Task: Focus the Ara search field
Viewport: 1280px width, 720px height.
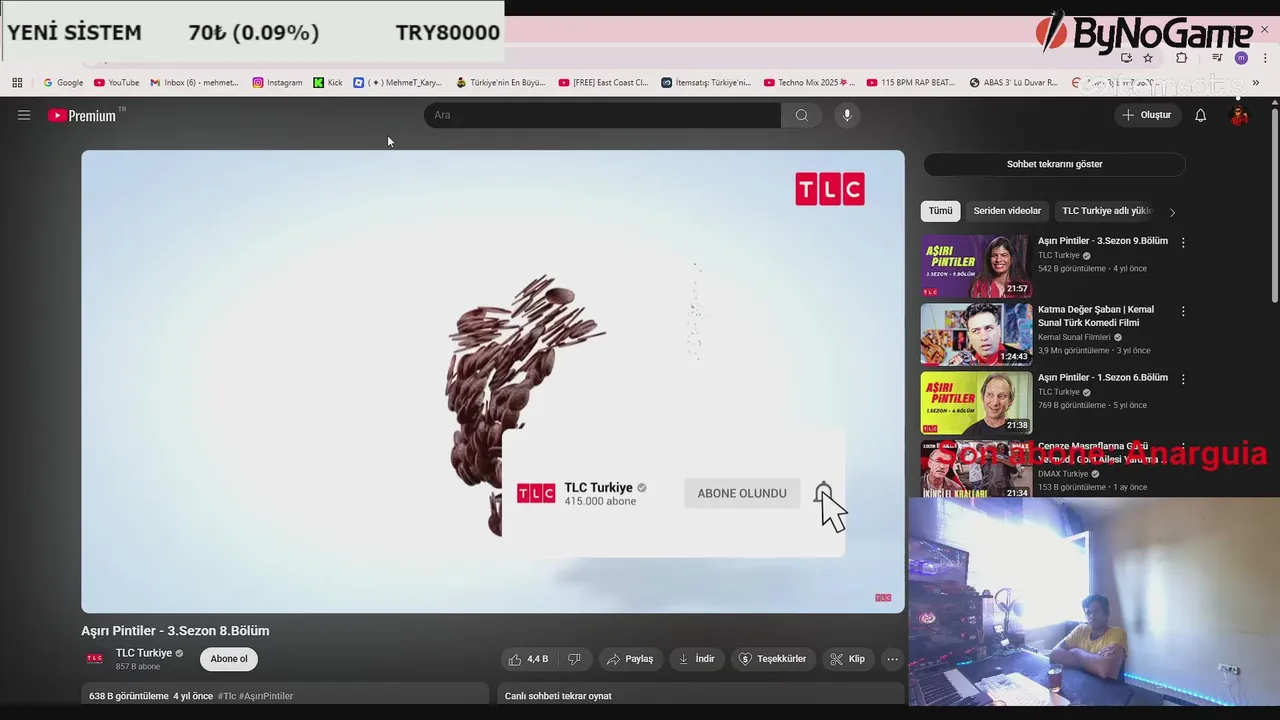Action: [602, 115]
